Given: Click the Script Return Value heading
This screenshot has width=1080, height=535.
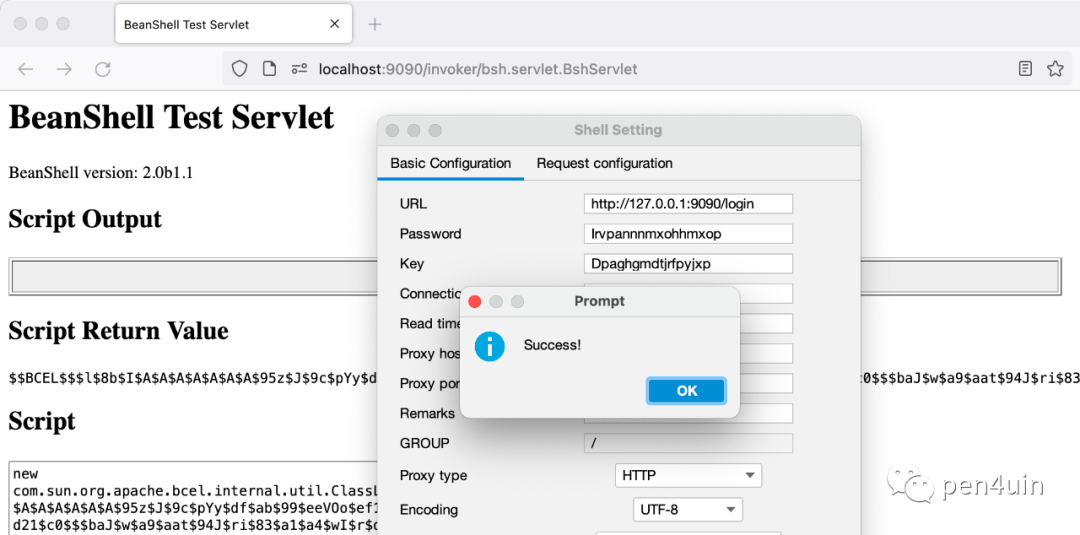Looking at the screenshot, I should 118,331.
